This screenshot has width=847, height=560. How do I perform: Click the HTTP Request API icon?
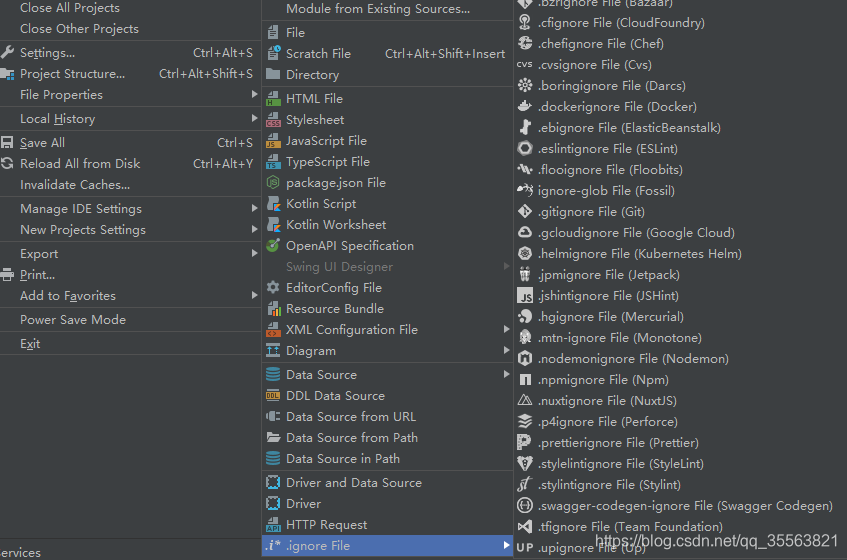point(273,525)
